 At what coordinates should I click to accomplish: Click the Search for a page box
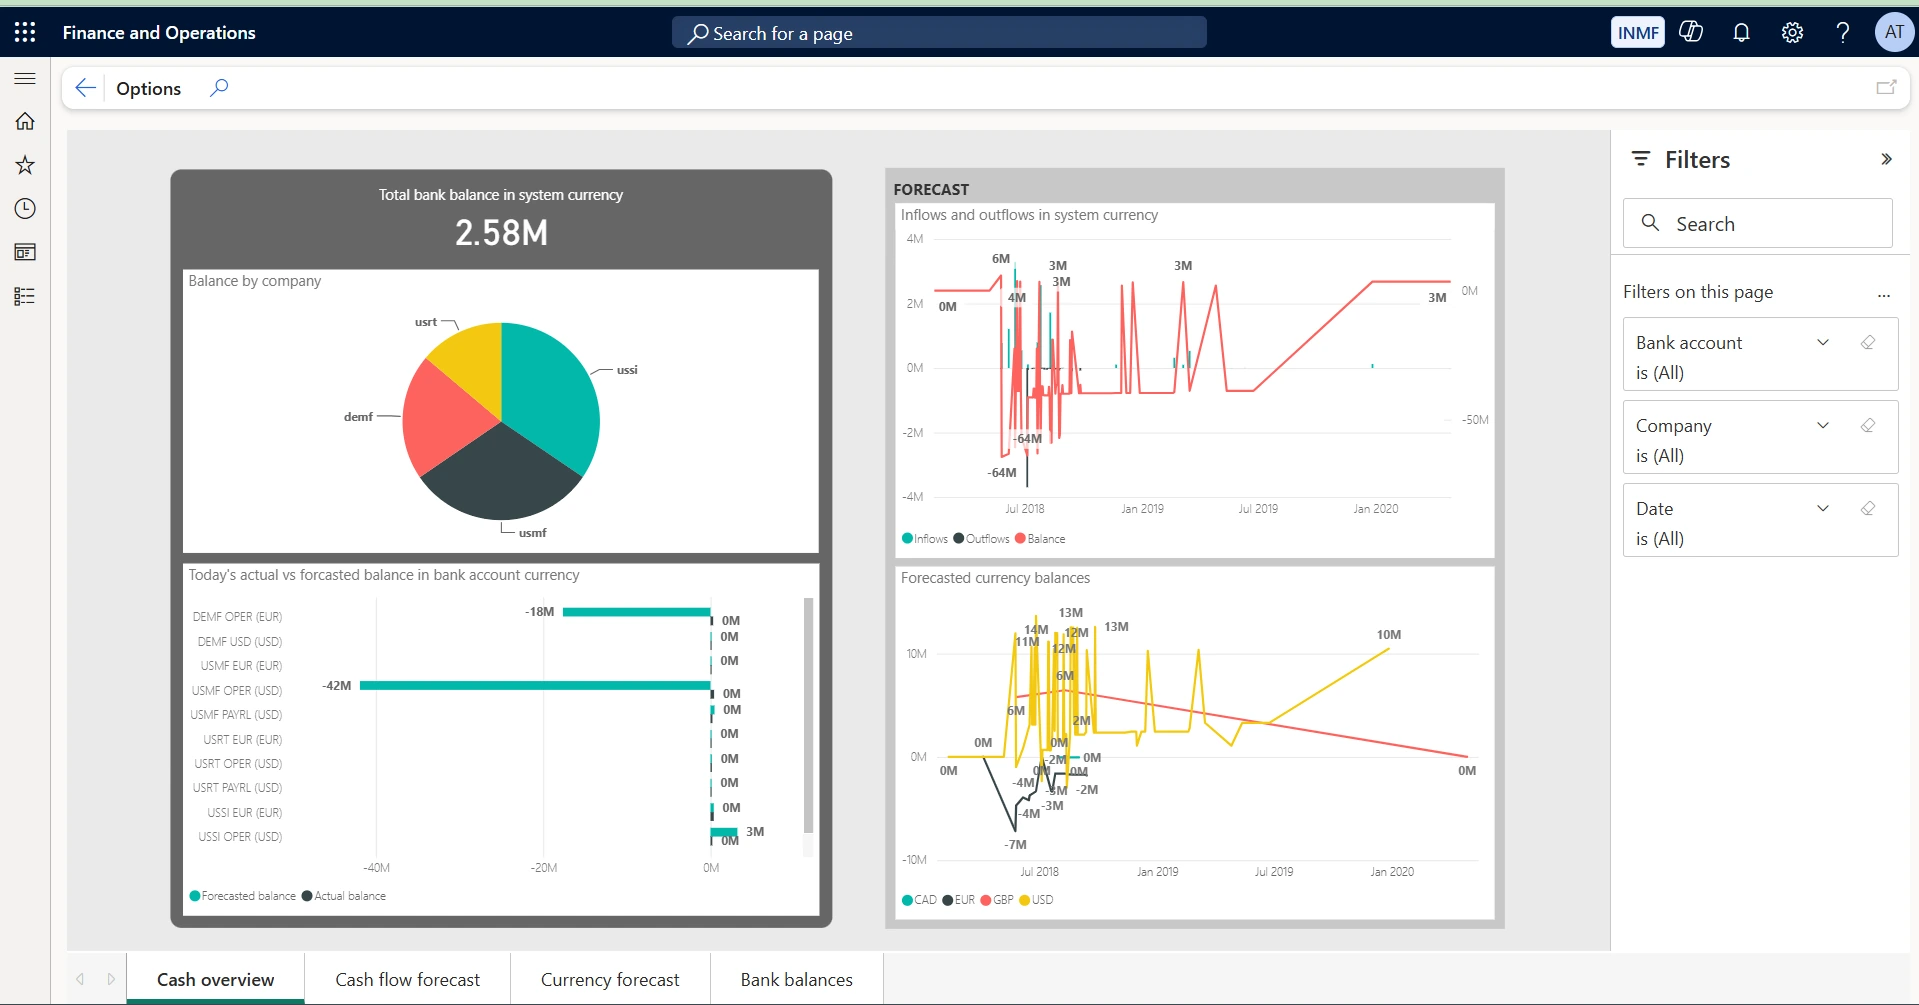point(939,33)
